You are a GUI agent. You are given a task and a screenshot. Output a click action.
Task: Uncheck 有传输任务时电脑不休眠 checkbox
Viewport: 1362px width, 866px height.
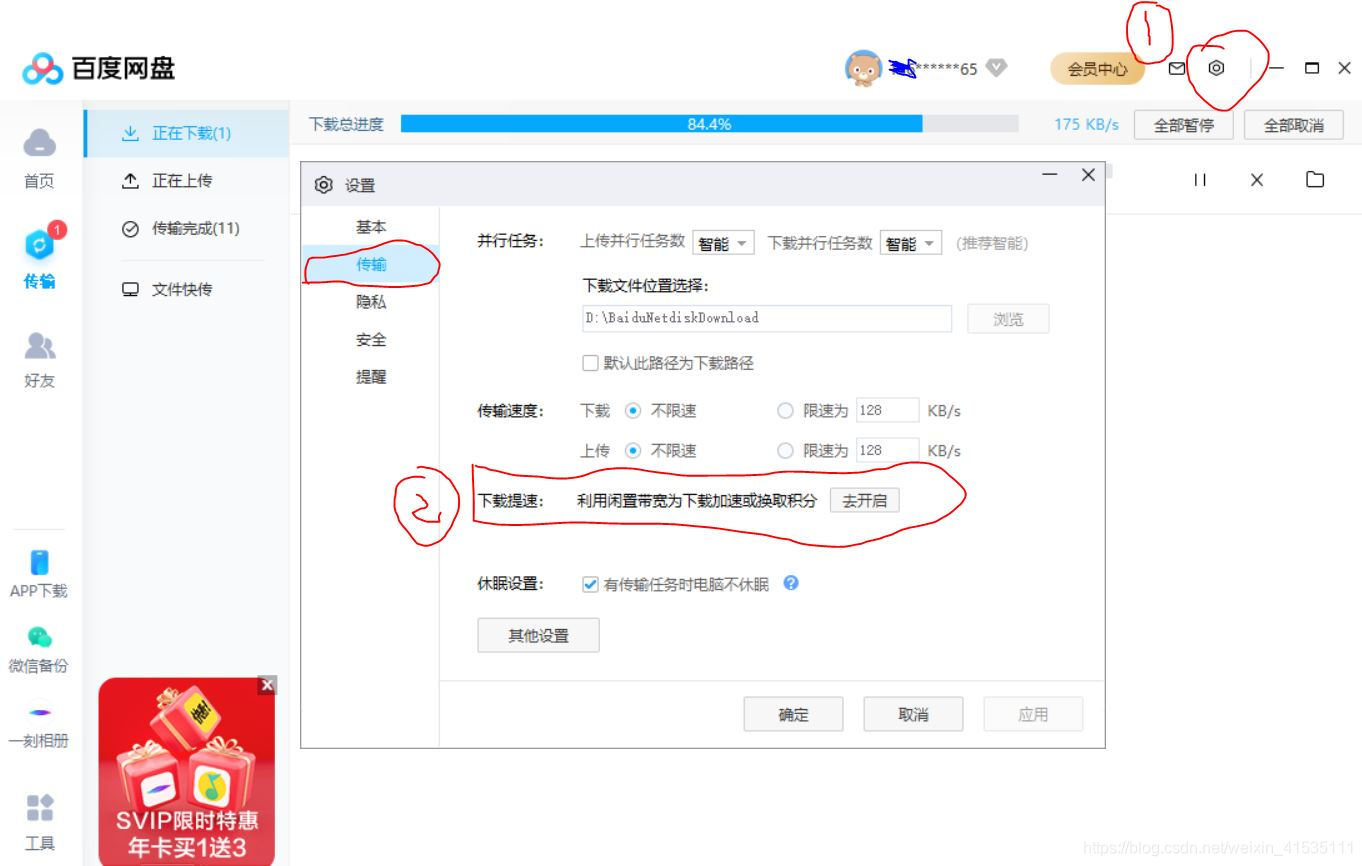pyautogui.click(x=590, y=585)
